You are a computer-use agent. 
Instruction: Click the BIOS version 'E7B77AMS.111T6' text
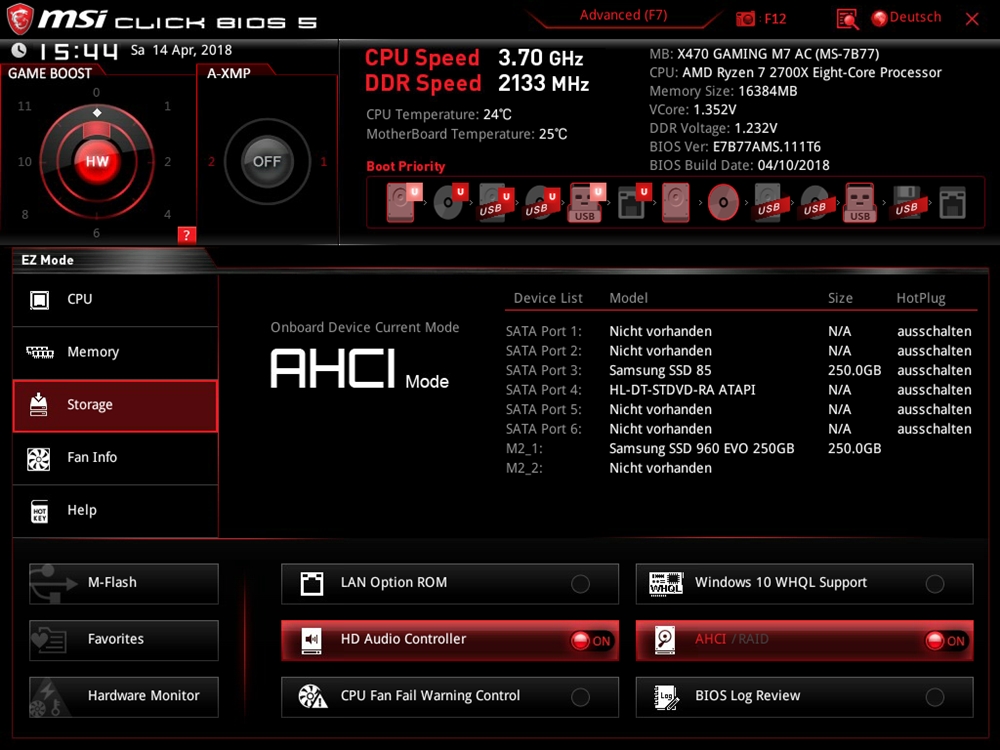767,147
